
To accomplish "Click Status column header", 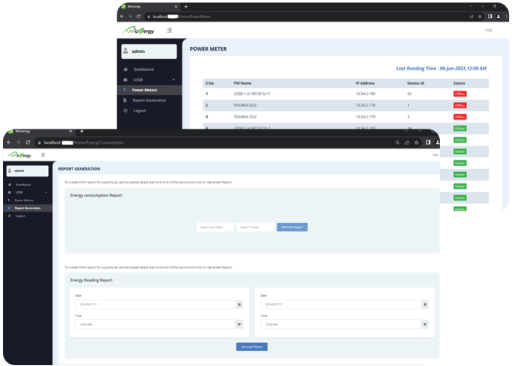I will tap(459, 83).
